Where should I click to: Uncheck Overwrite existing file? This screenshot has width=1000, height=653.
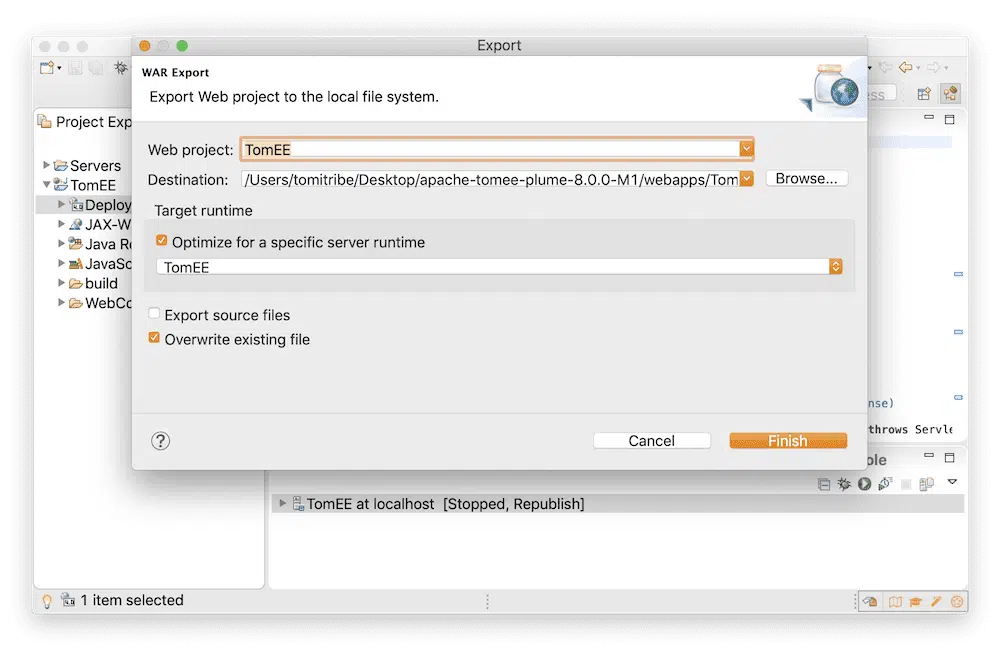tap(154, 339)
